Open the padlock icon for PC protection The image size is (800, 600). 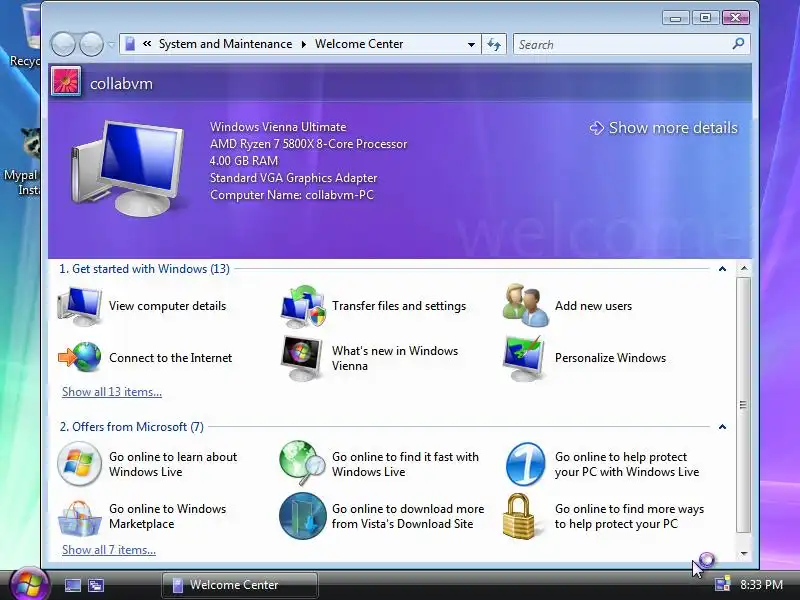(x=519, y=516)
